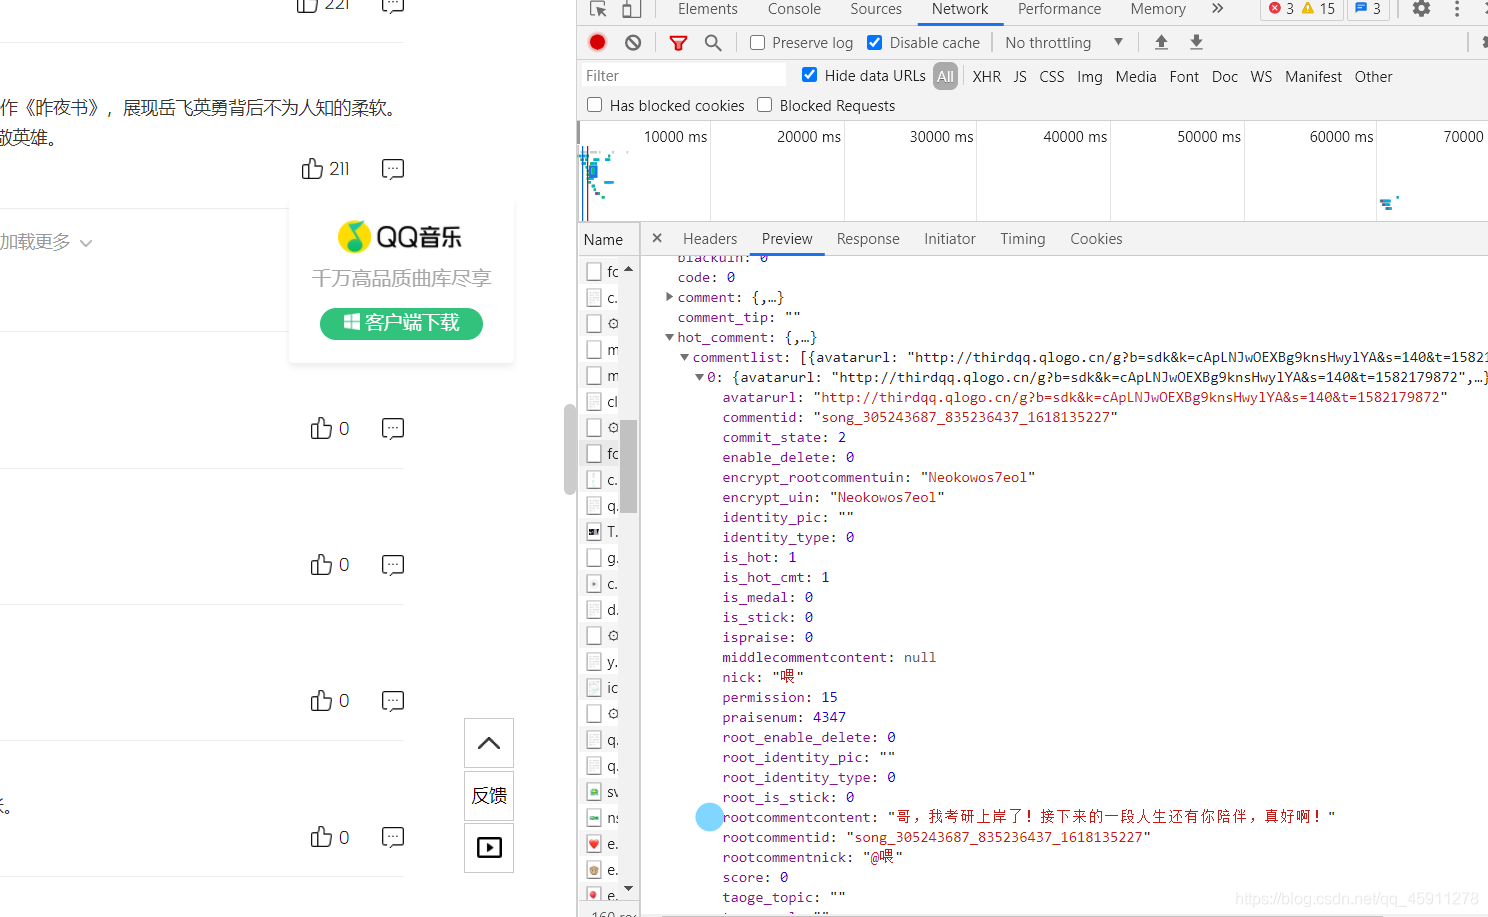1488x917 pixels.
Task: Open the Headers tab of request
Action: (x=710, y=239)
